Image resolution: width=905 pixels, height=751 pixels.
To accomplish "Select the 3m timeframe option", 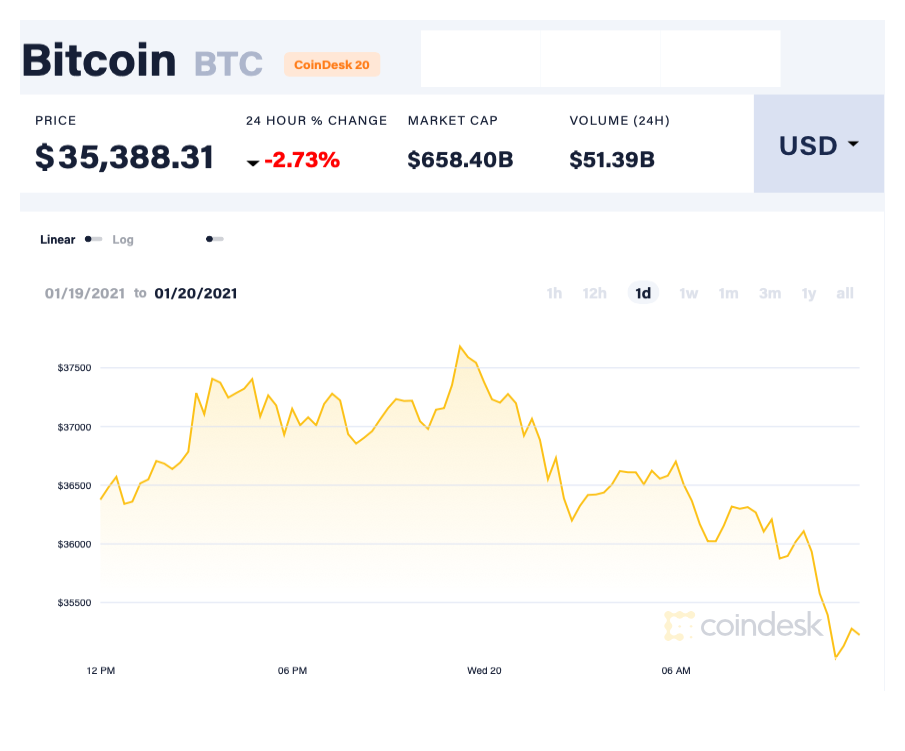I will pos(770,293).
